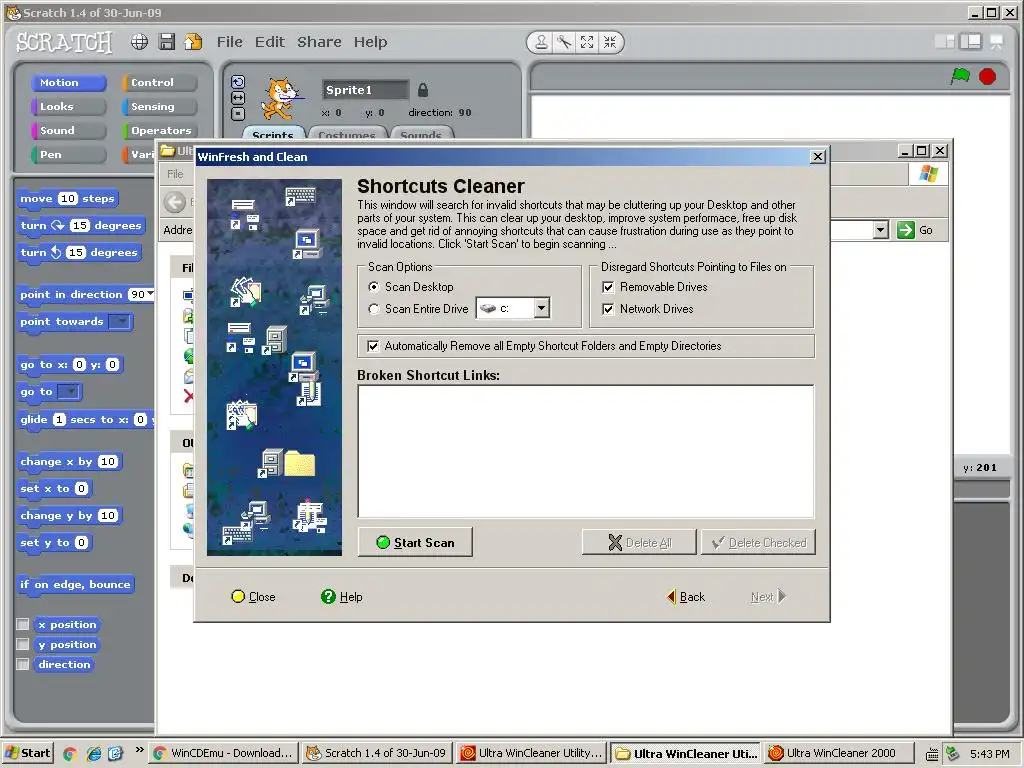Select Scan Desktop radio option
The height and width of the screenshot is (768, 1024).
pos(374,287)
